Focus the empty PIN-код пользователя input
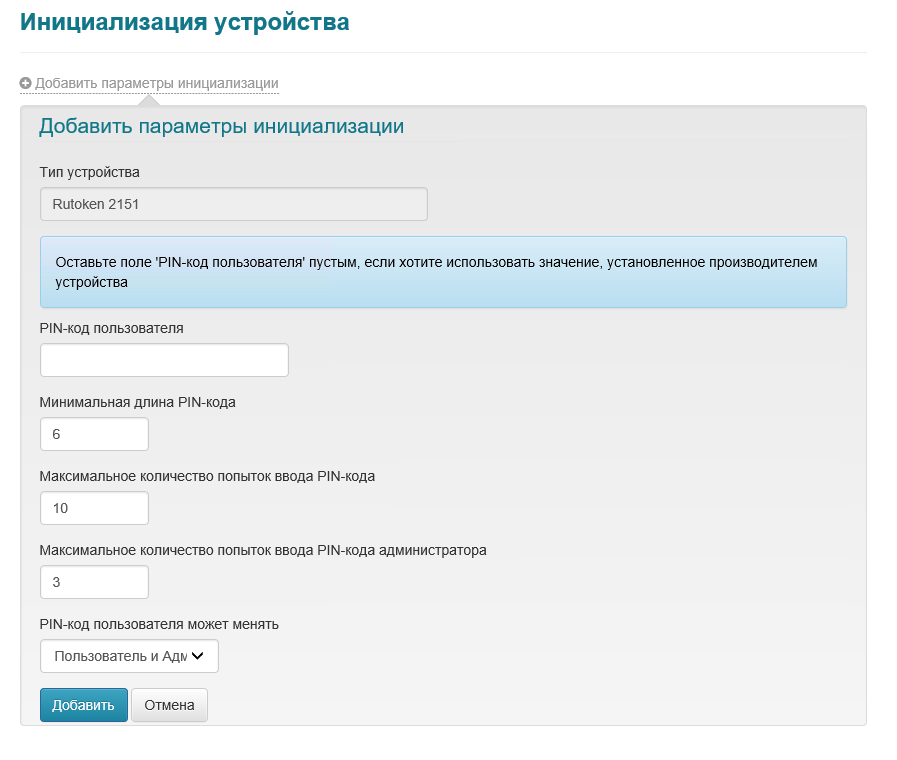 164,360
